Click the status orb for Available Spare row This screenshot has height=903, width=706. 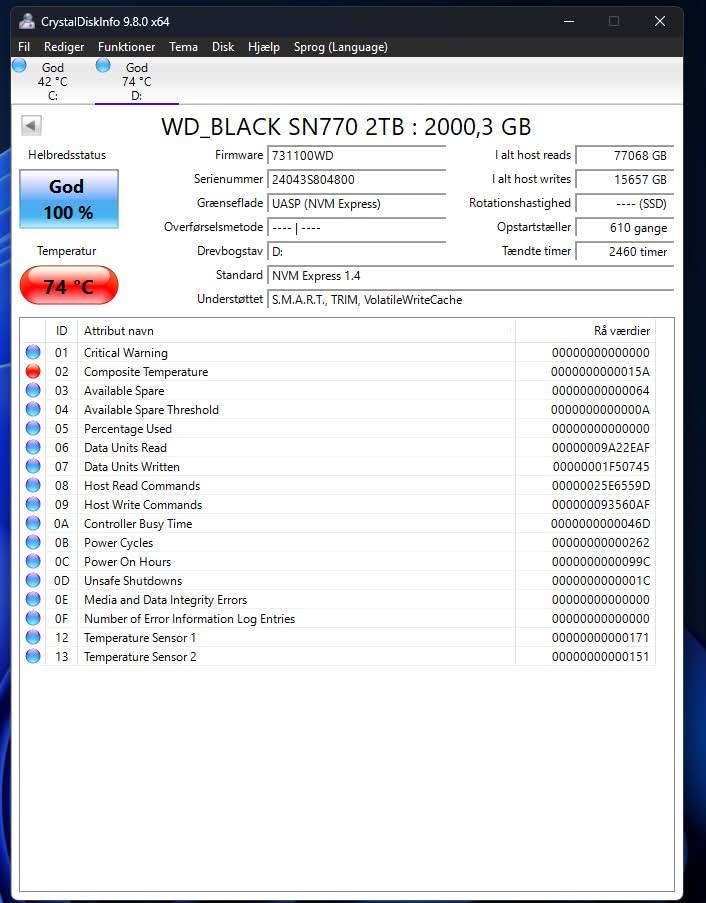point(33,390)
